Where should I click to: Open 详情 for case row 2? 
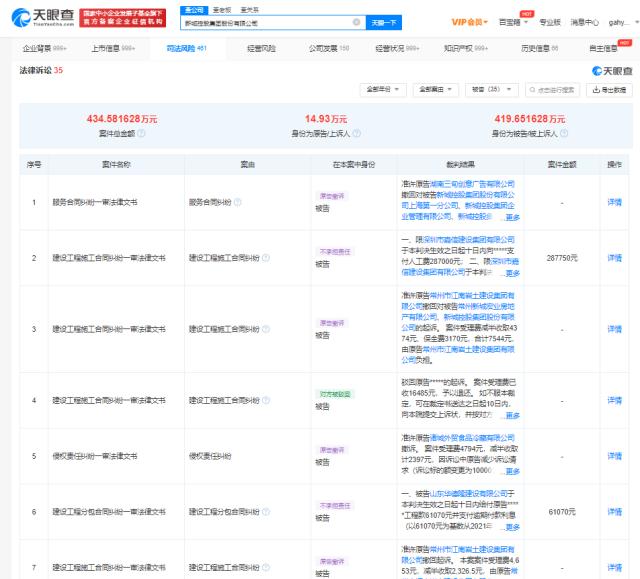tap(614, 256)
